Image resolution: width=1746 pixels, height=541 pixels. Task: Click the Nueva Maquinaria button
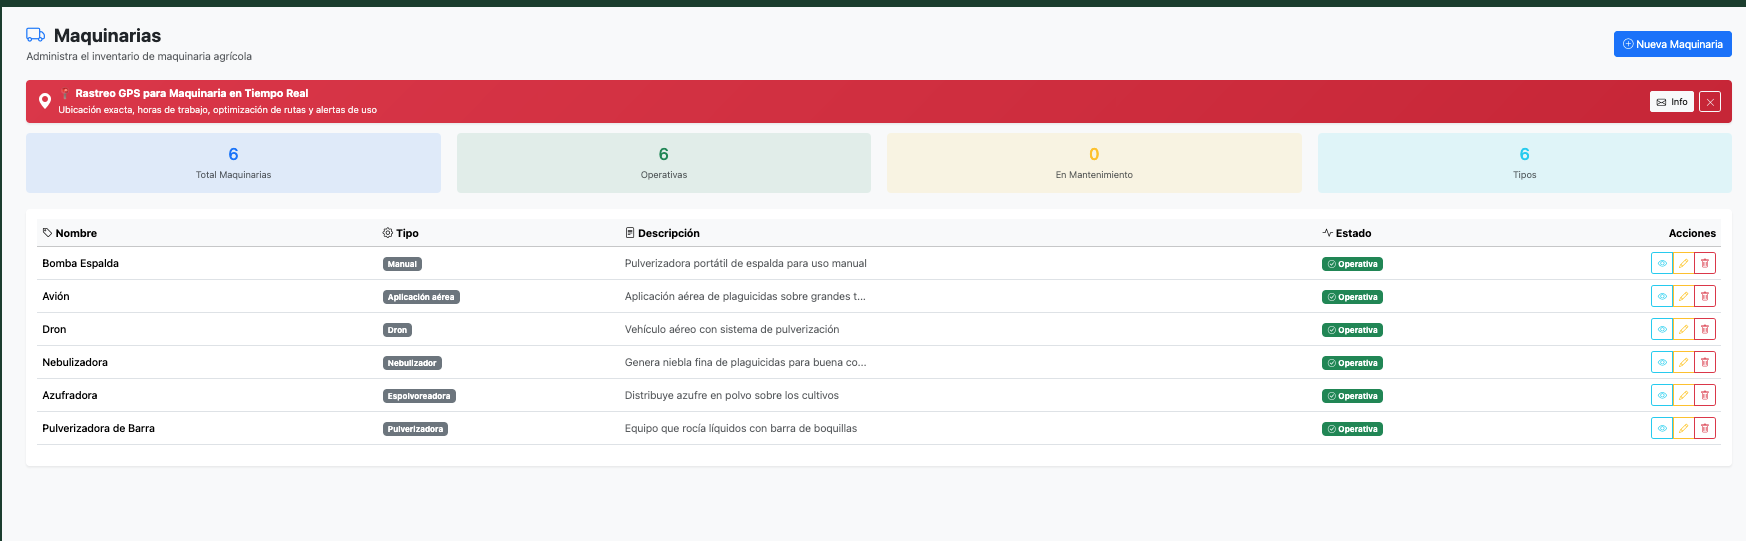point(1672,44)
